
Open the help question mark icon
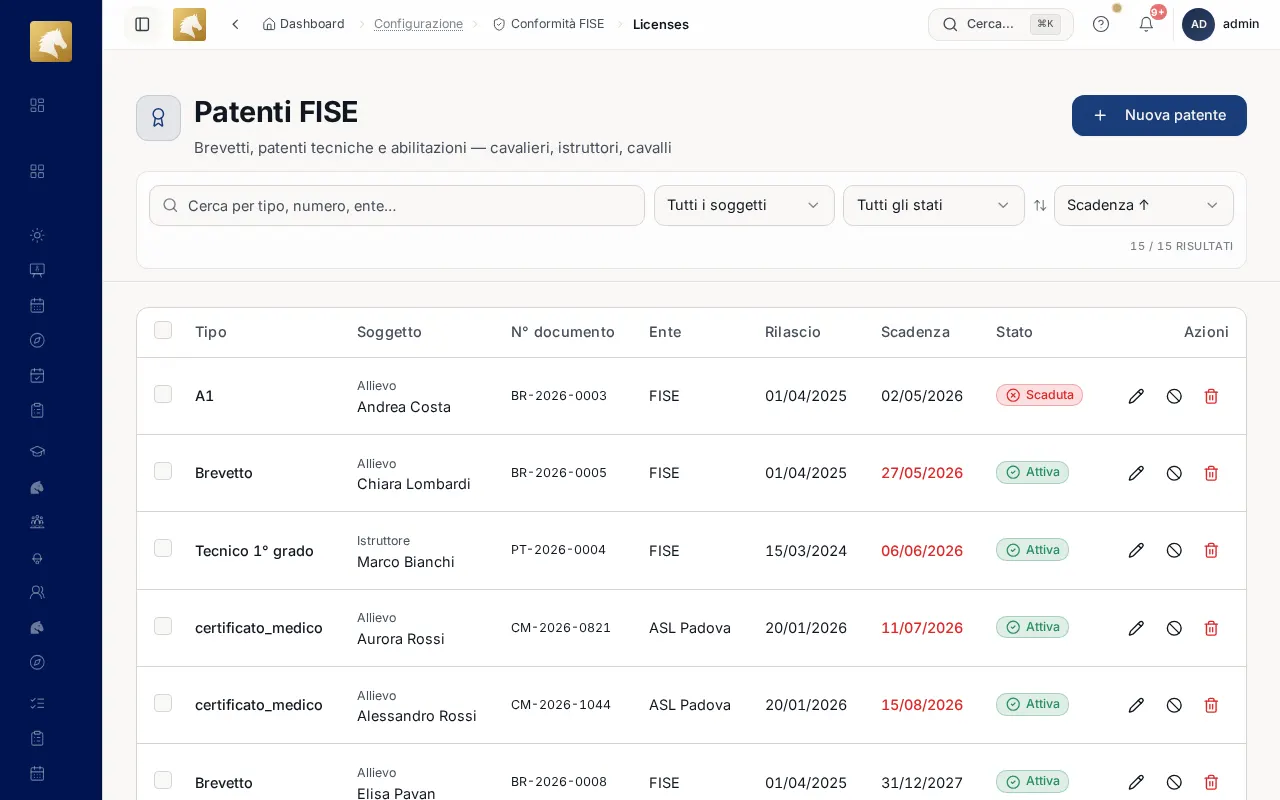click(1101, 24)
